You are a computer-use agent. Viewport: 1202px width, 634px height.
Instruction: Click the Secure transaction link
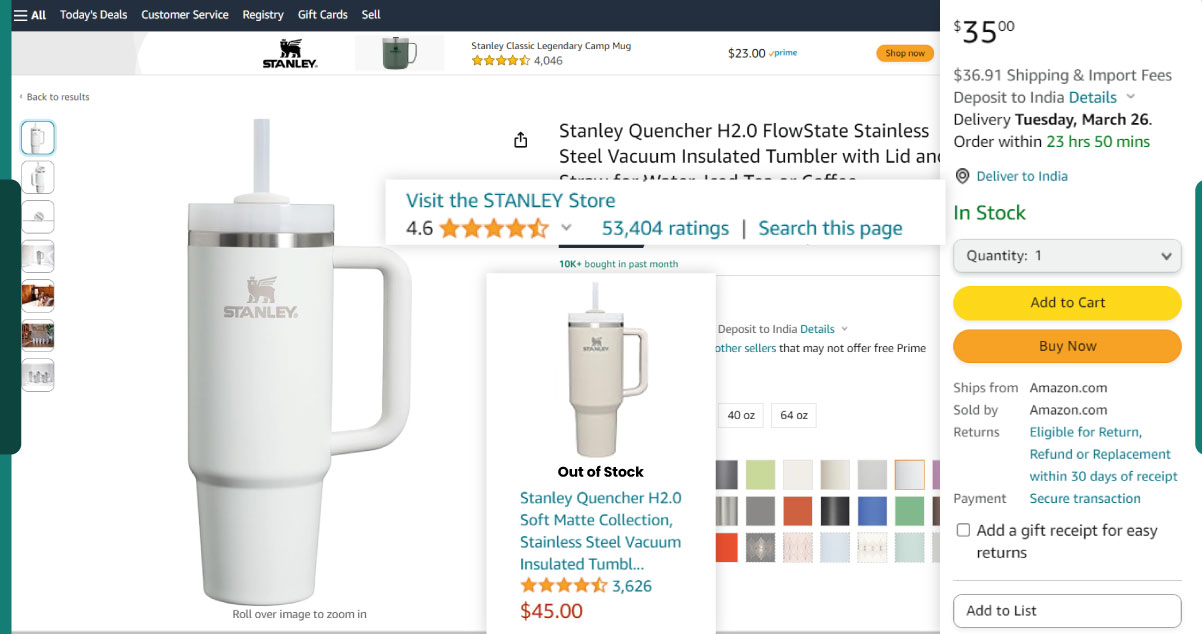point(1084,498)
